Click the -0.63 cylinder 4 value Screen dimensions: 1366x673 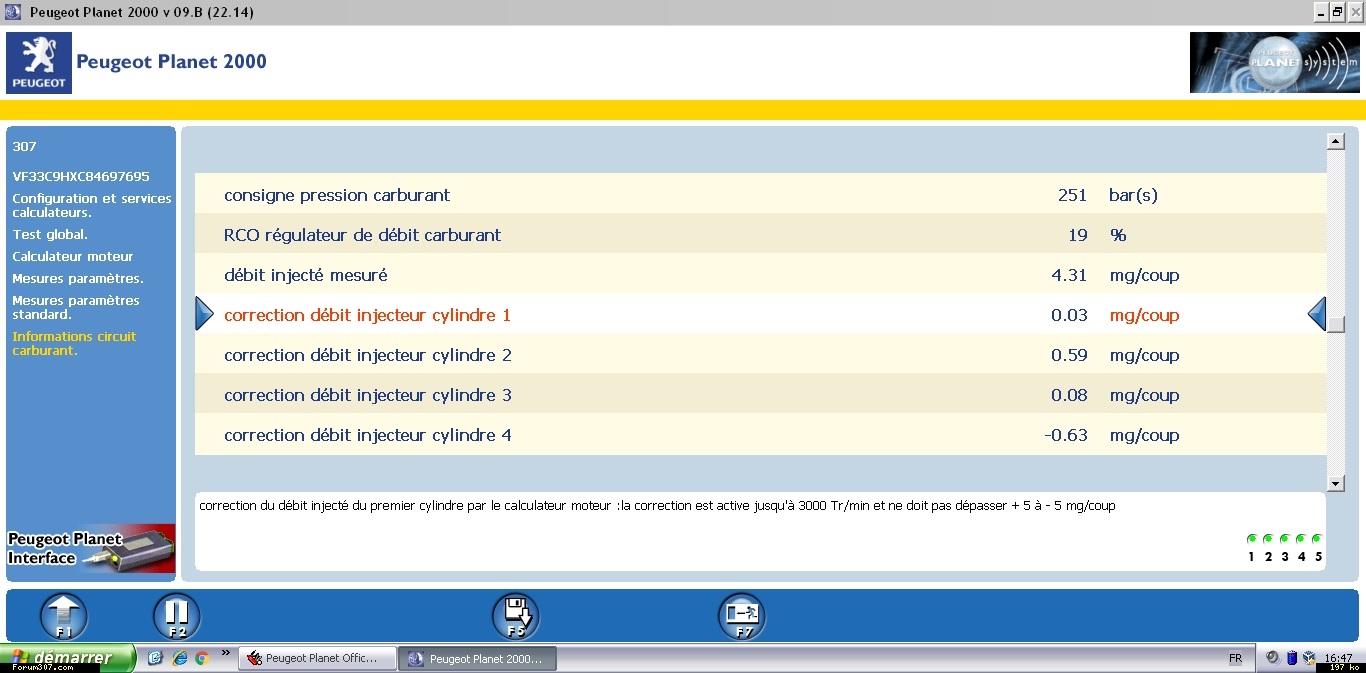[1066, 435]
